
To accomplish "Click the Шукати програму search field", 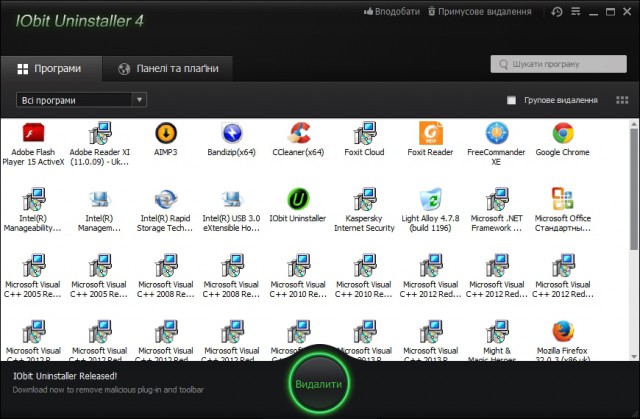I will 558,64.
